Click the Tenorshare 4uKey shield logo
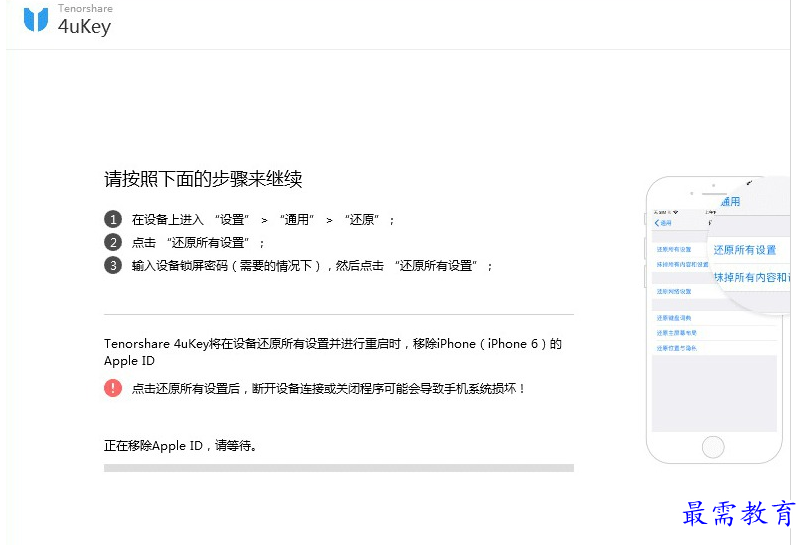804x545 pixels. tap(36, 19)
